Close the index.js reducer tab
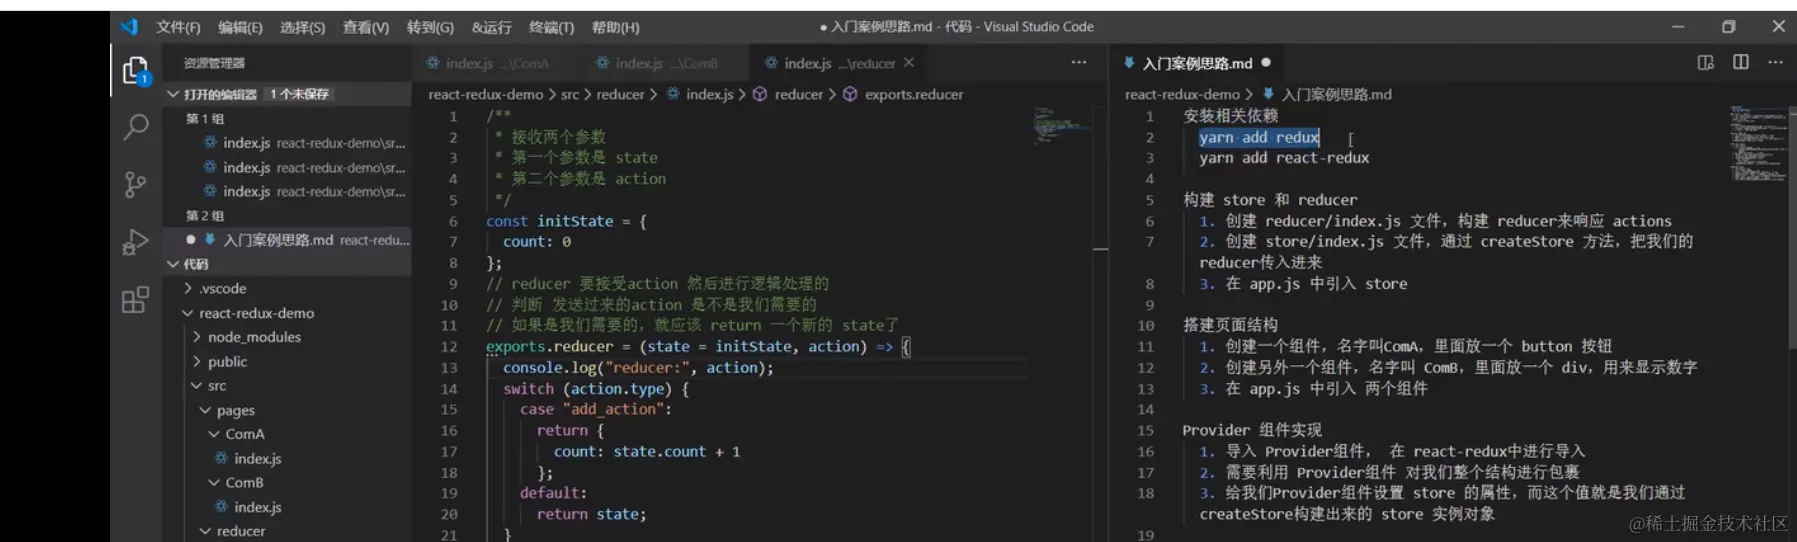 [x=909, y=62]
